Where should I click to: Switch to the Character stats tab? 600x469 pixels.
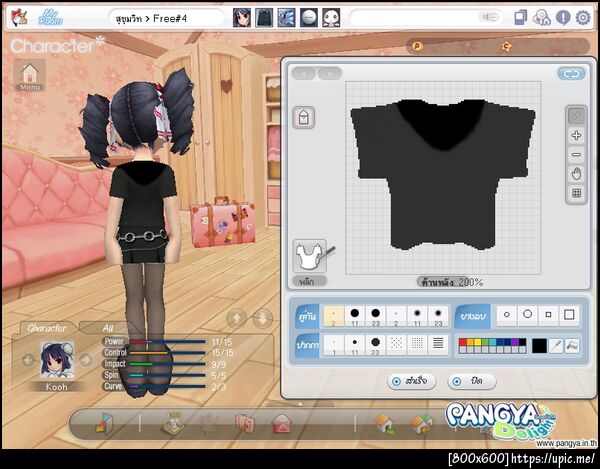[46, 328]
